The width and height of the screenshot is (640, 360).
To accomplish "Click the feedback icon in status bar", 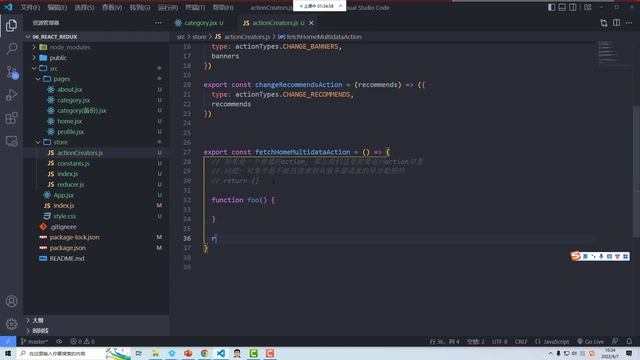I will (x=615, y=341).
